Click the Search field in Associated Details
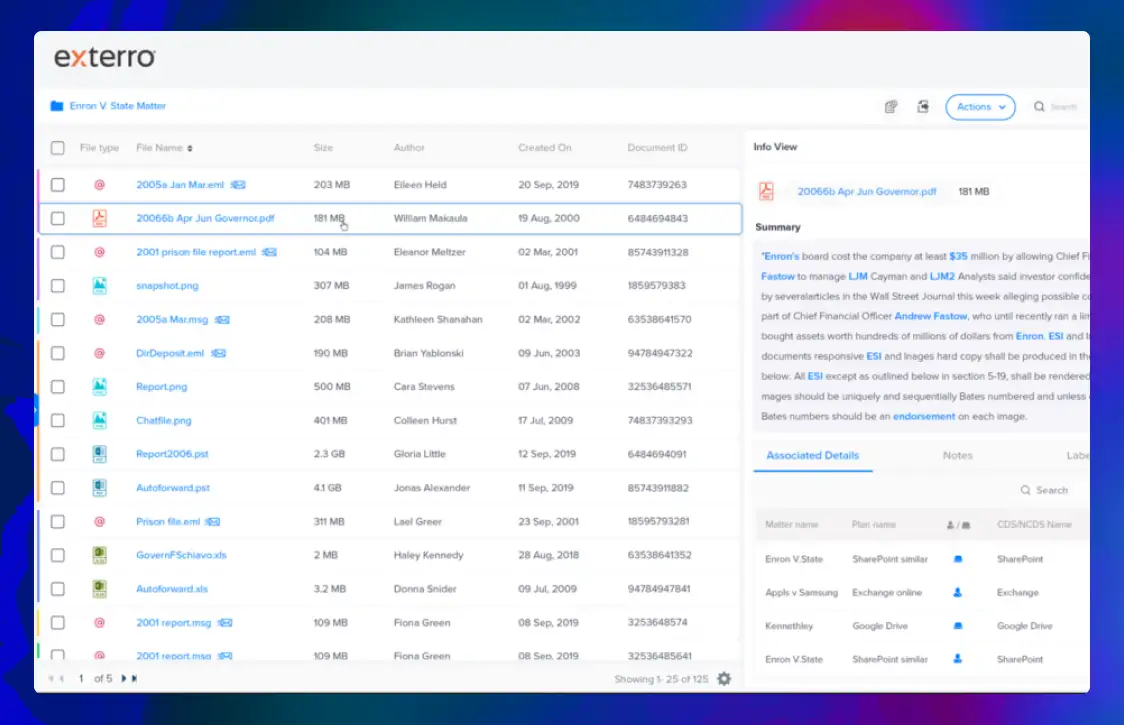This screenshot has height=725, width=1124. point(1052,491)
